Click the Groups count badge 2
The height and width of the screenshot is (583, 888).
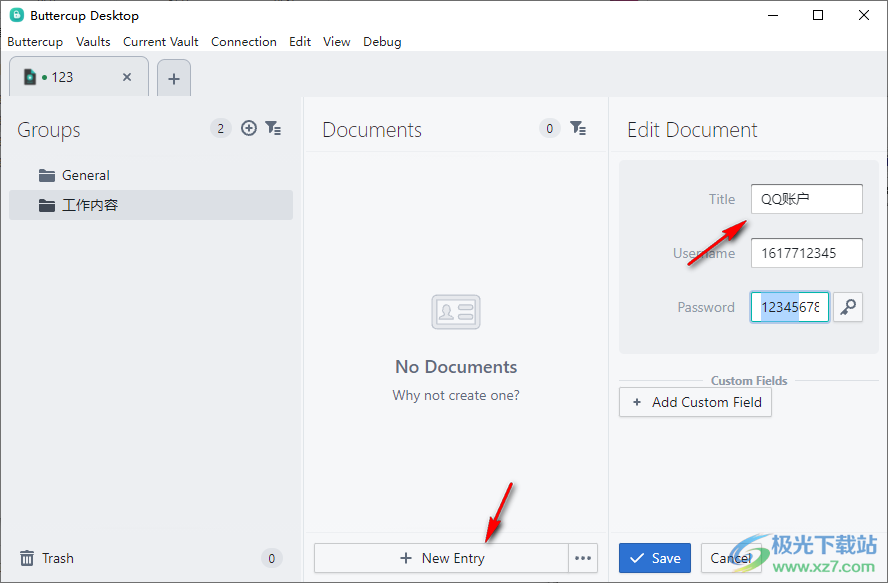point(220,129)
